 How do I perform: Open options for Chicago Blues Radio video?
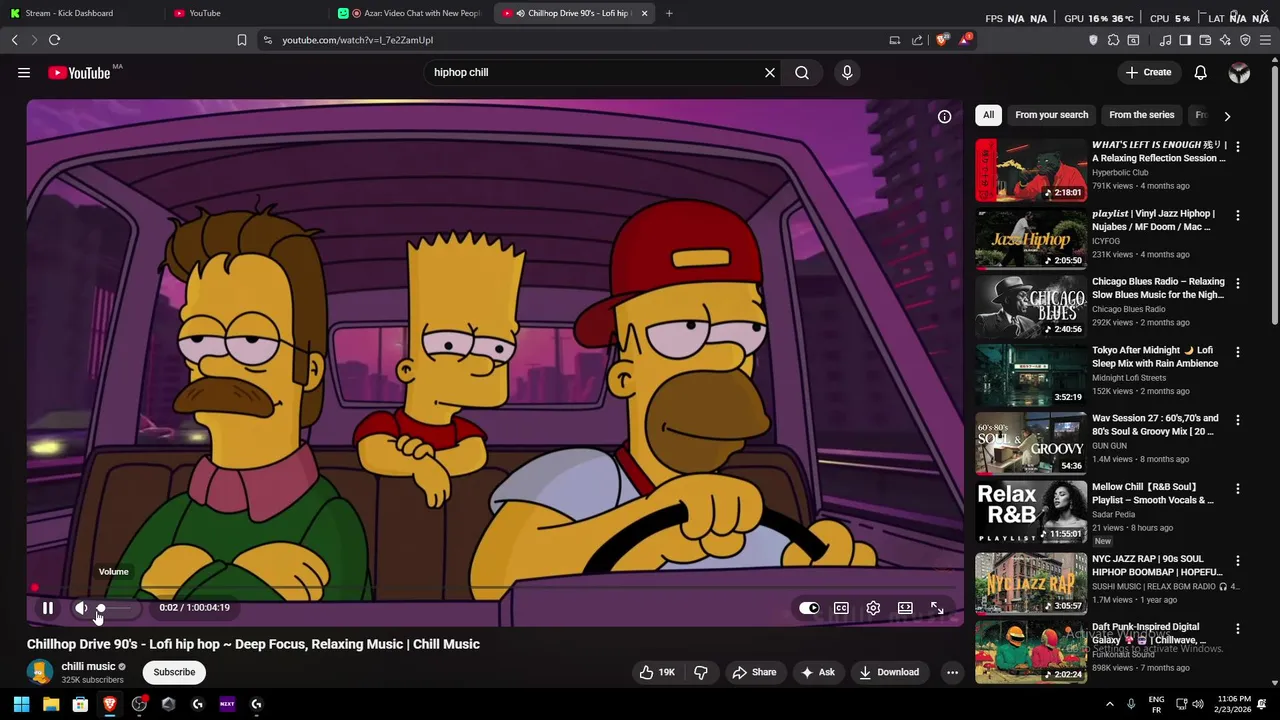(1238, 283)
